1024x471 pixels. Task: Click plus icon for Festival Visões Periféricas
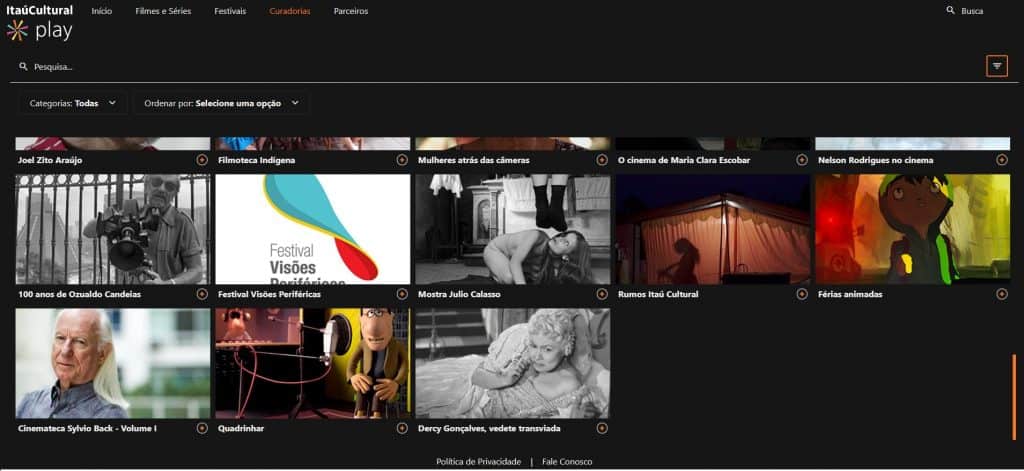click(x=402, y=294)
